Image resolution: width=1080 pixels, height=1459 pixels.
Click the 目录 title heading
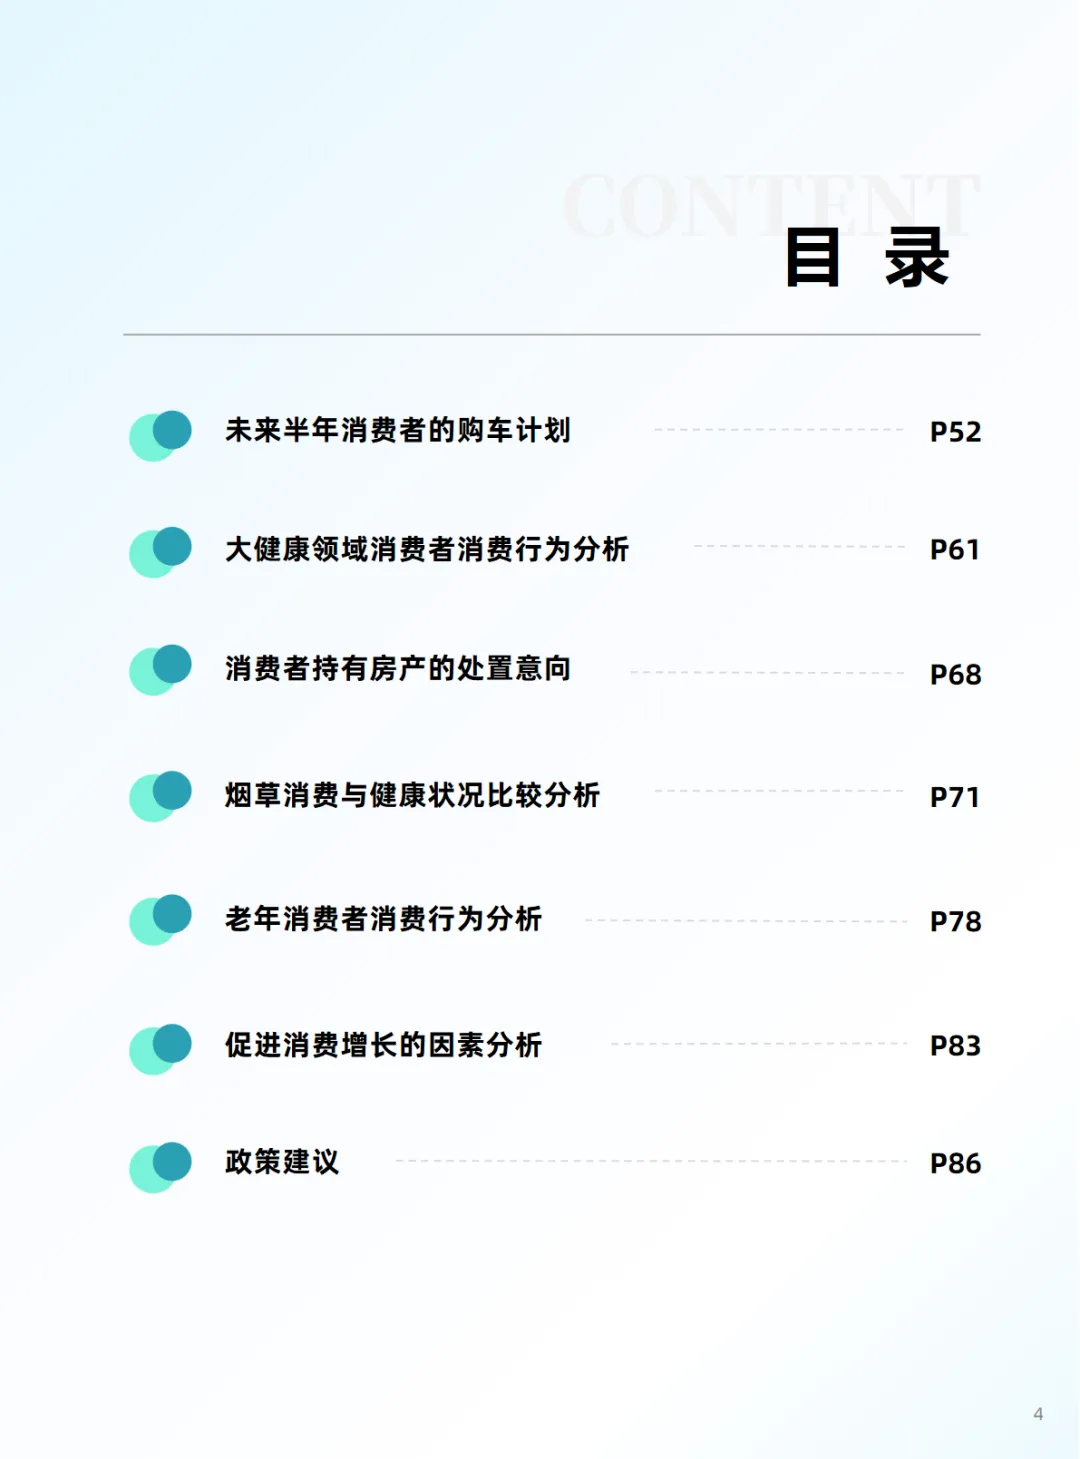pos(866,258)
